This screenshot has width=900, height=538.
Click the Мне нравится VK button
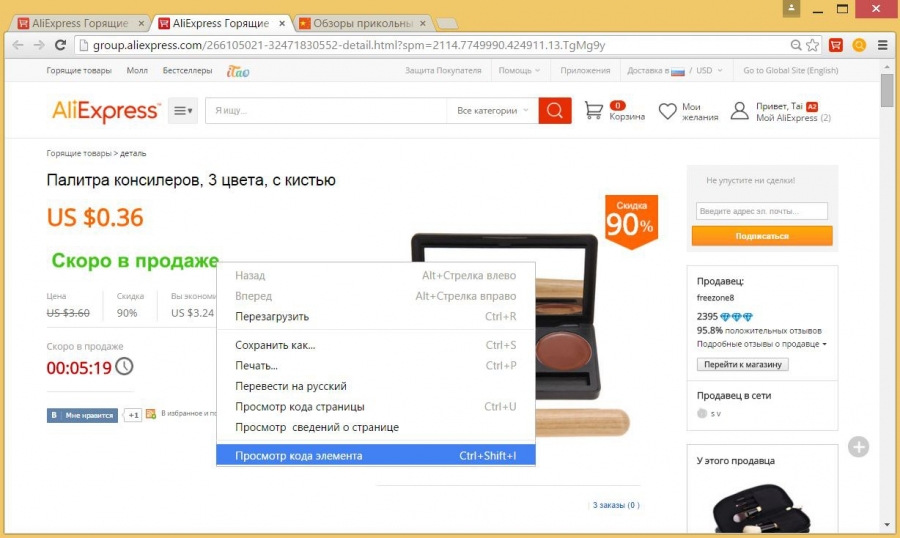[82, 415]
